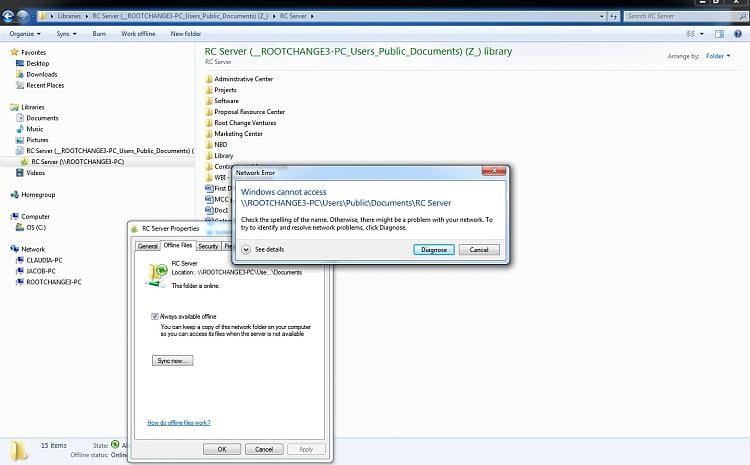Click Sync now button

pos(173,361)
